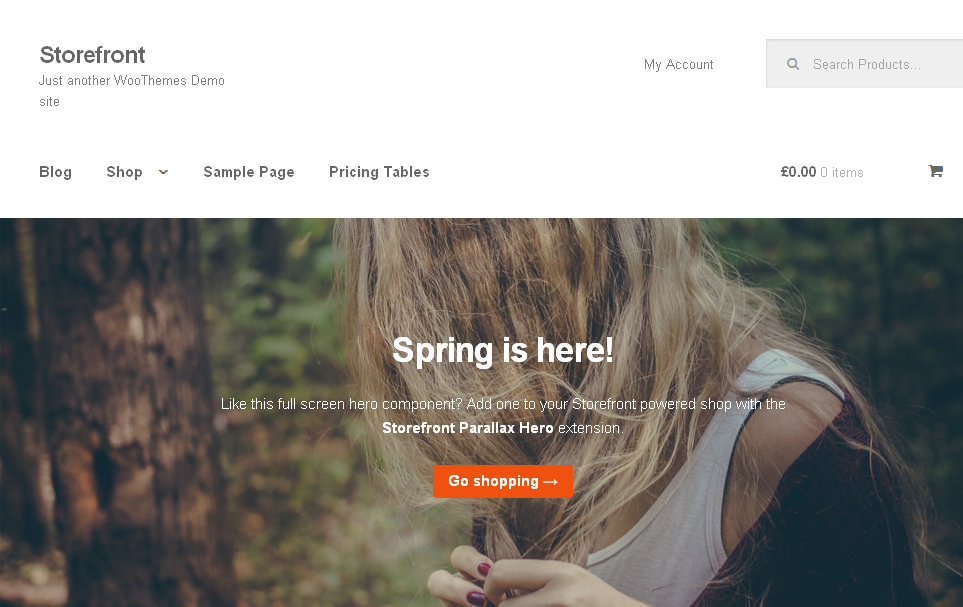Click the search magnifier icon
This screenshot has width=963, height=607.
coord(793,64)
